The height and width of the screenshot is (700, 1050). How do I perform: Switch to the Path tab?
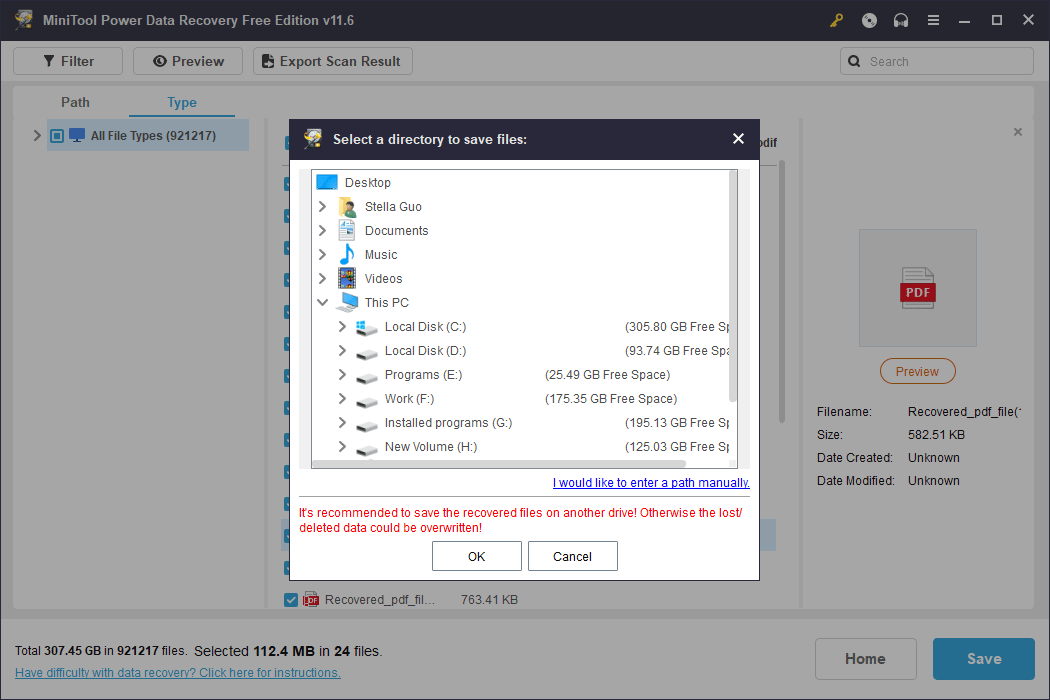(x=75, y=102)
